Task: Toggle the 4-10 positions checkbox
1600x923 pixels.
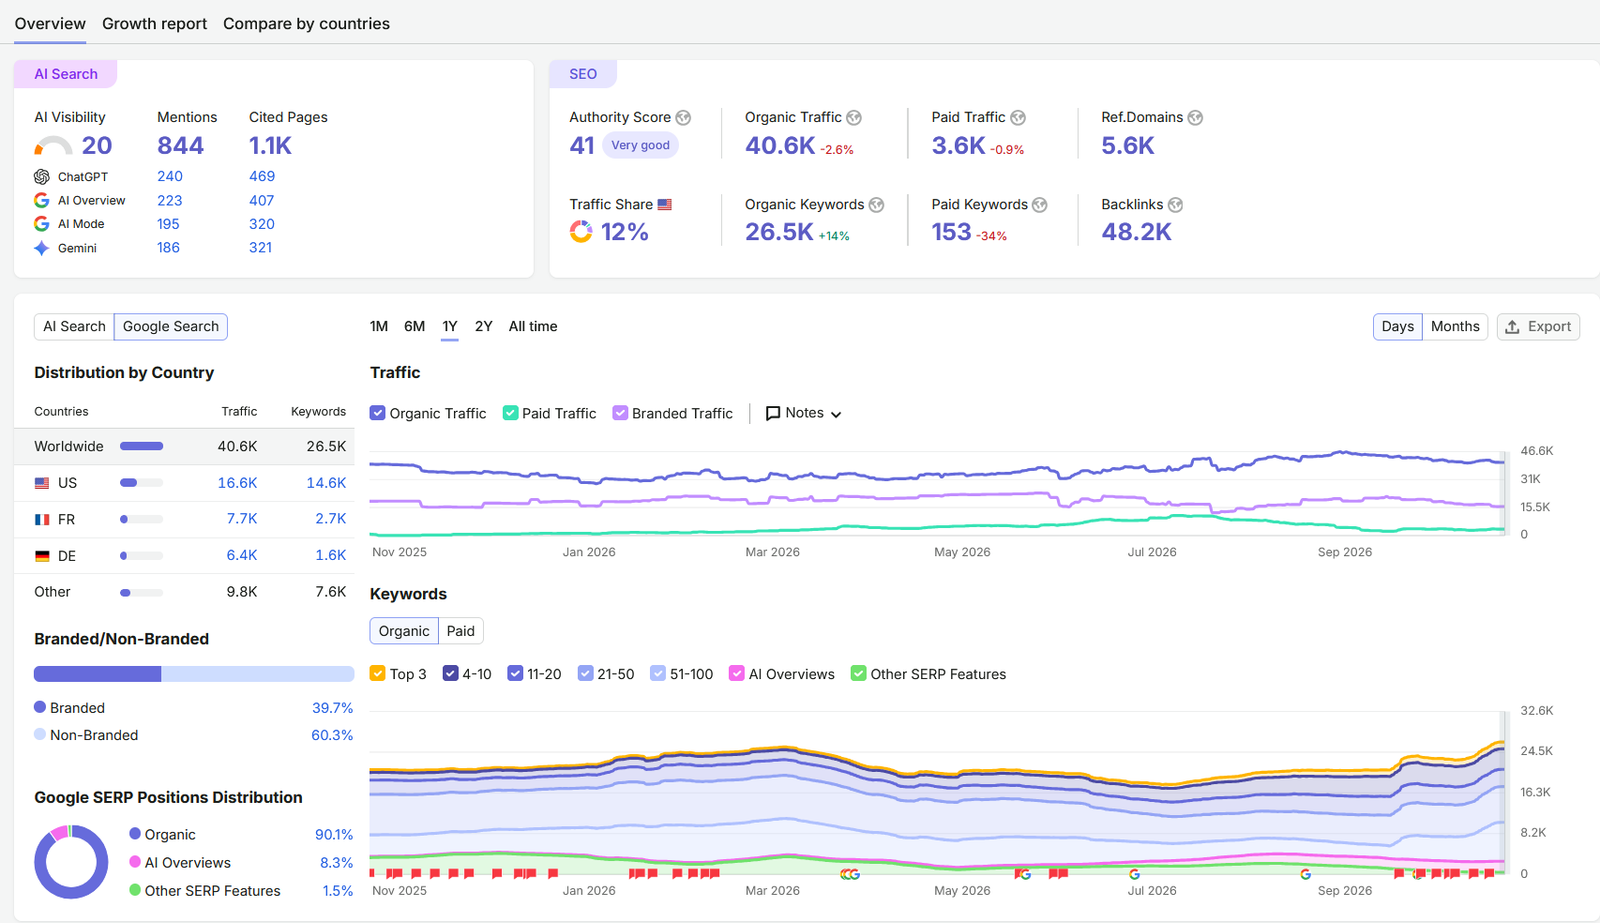Action: click(x=451, y=674)
